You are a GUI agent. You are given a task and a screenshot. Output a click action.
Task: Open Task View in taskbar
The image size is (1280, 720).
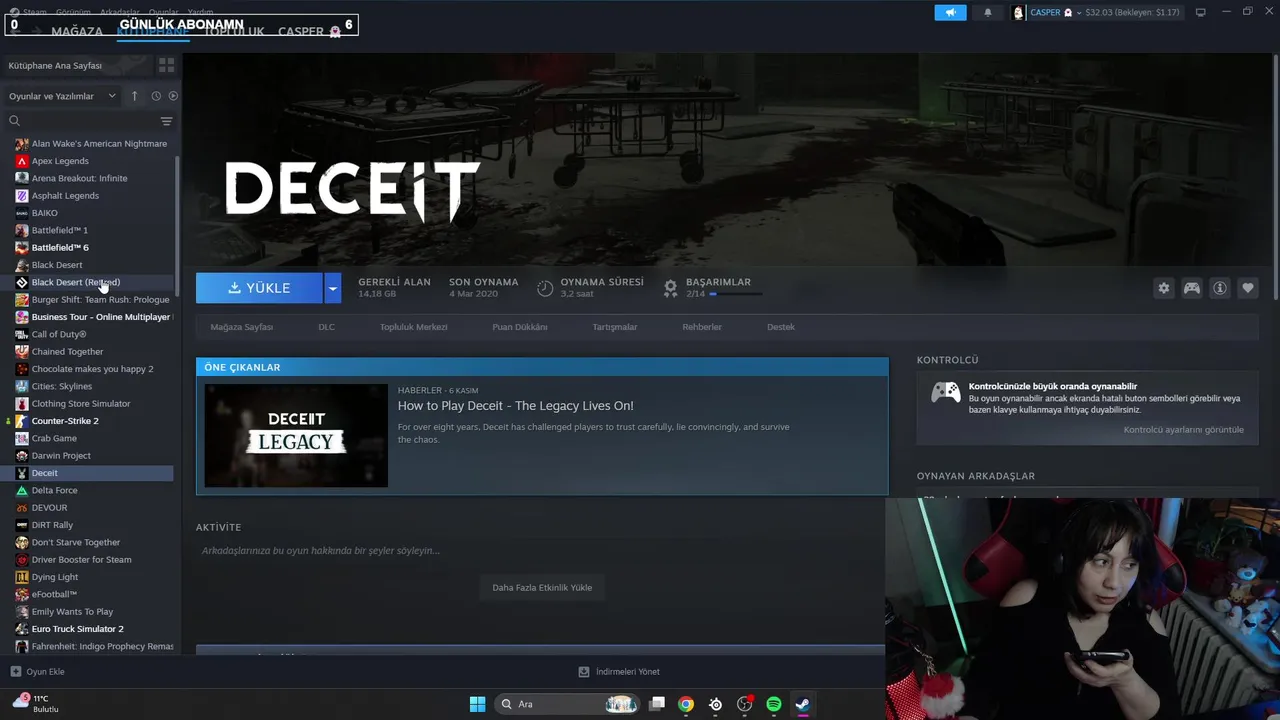657,704
